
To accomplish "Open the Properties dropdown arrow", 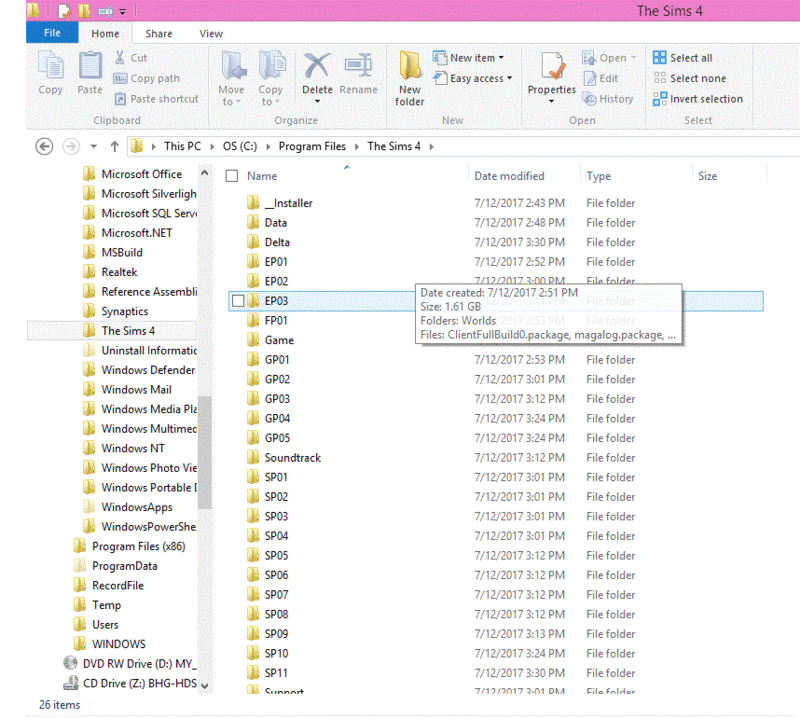I will (x=552, y=102).
